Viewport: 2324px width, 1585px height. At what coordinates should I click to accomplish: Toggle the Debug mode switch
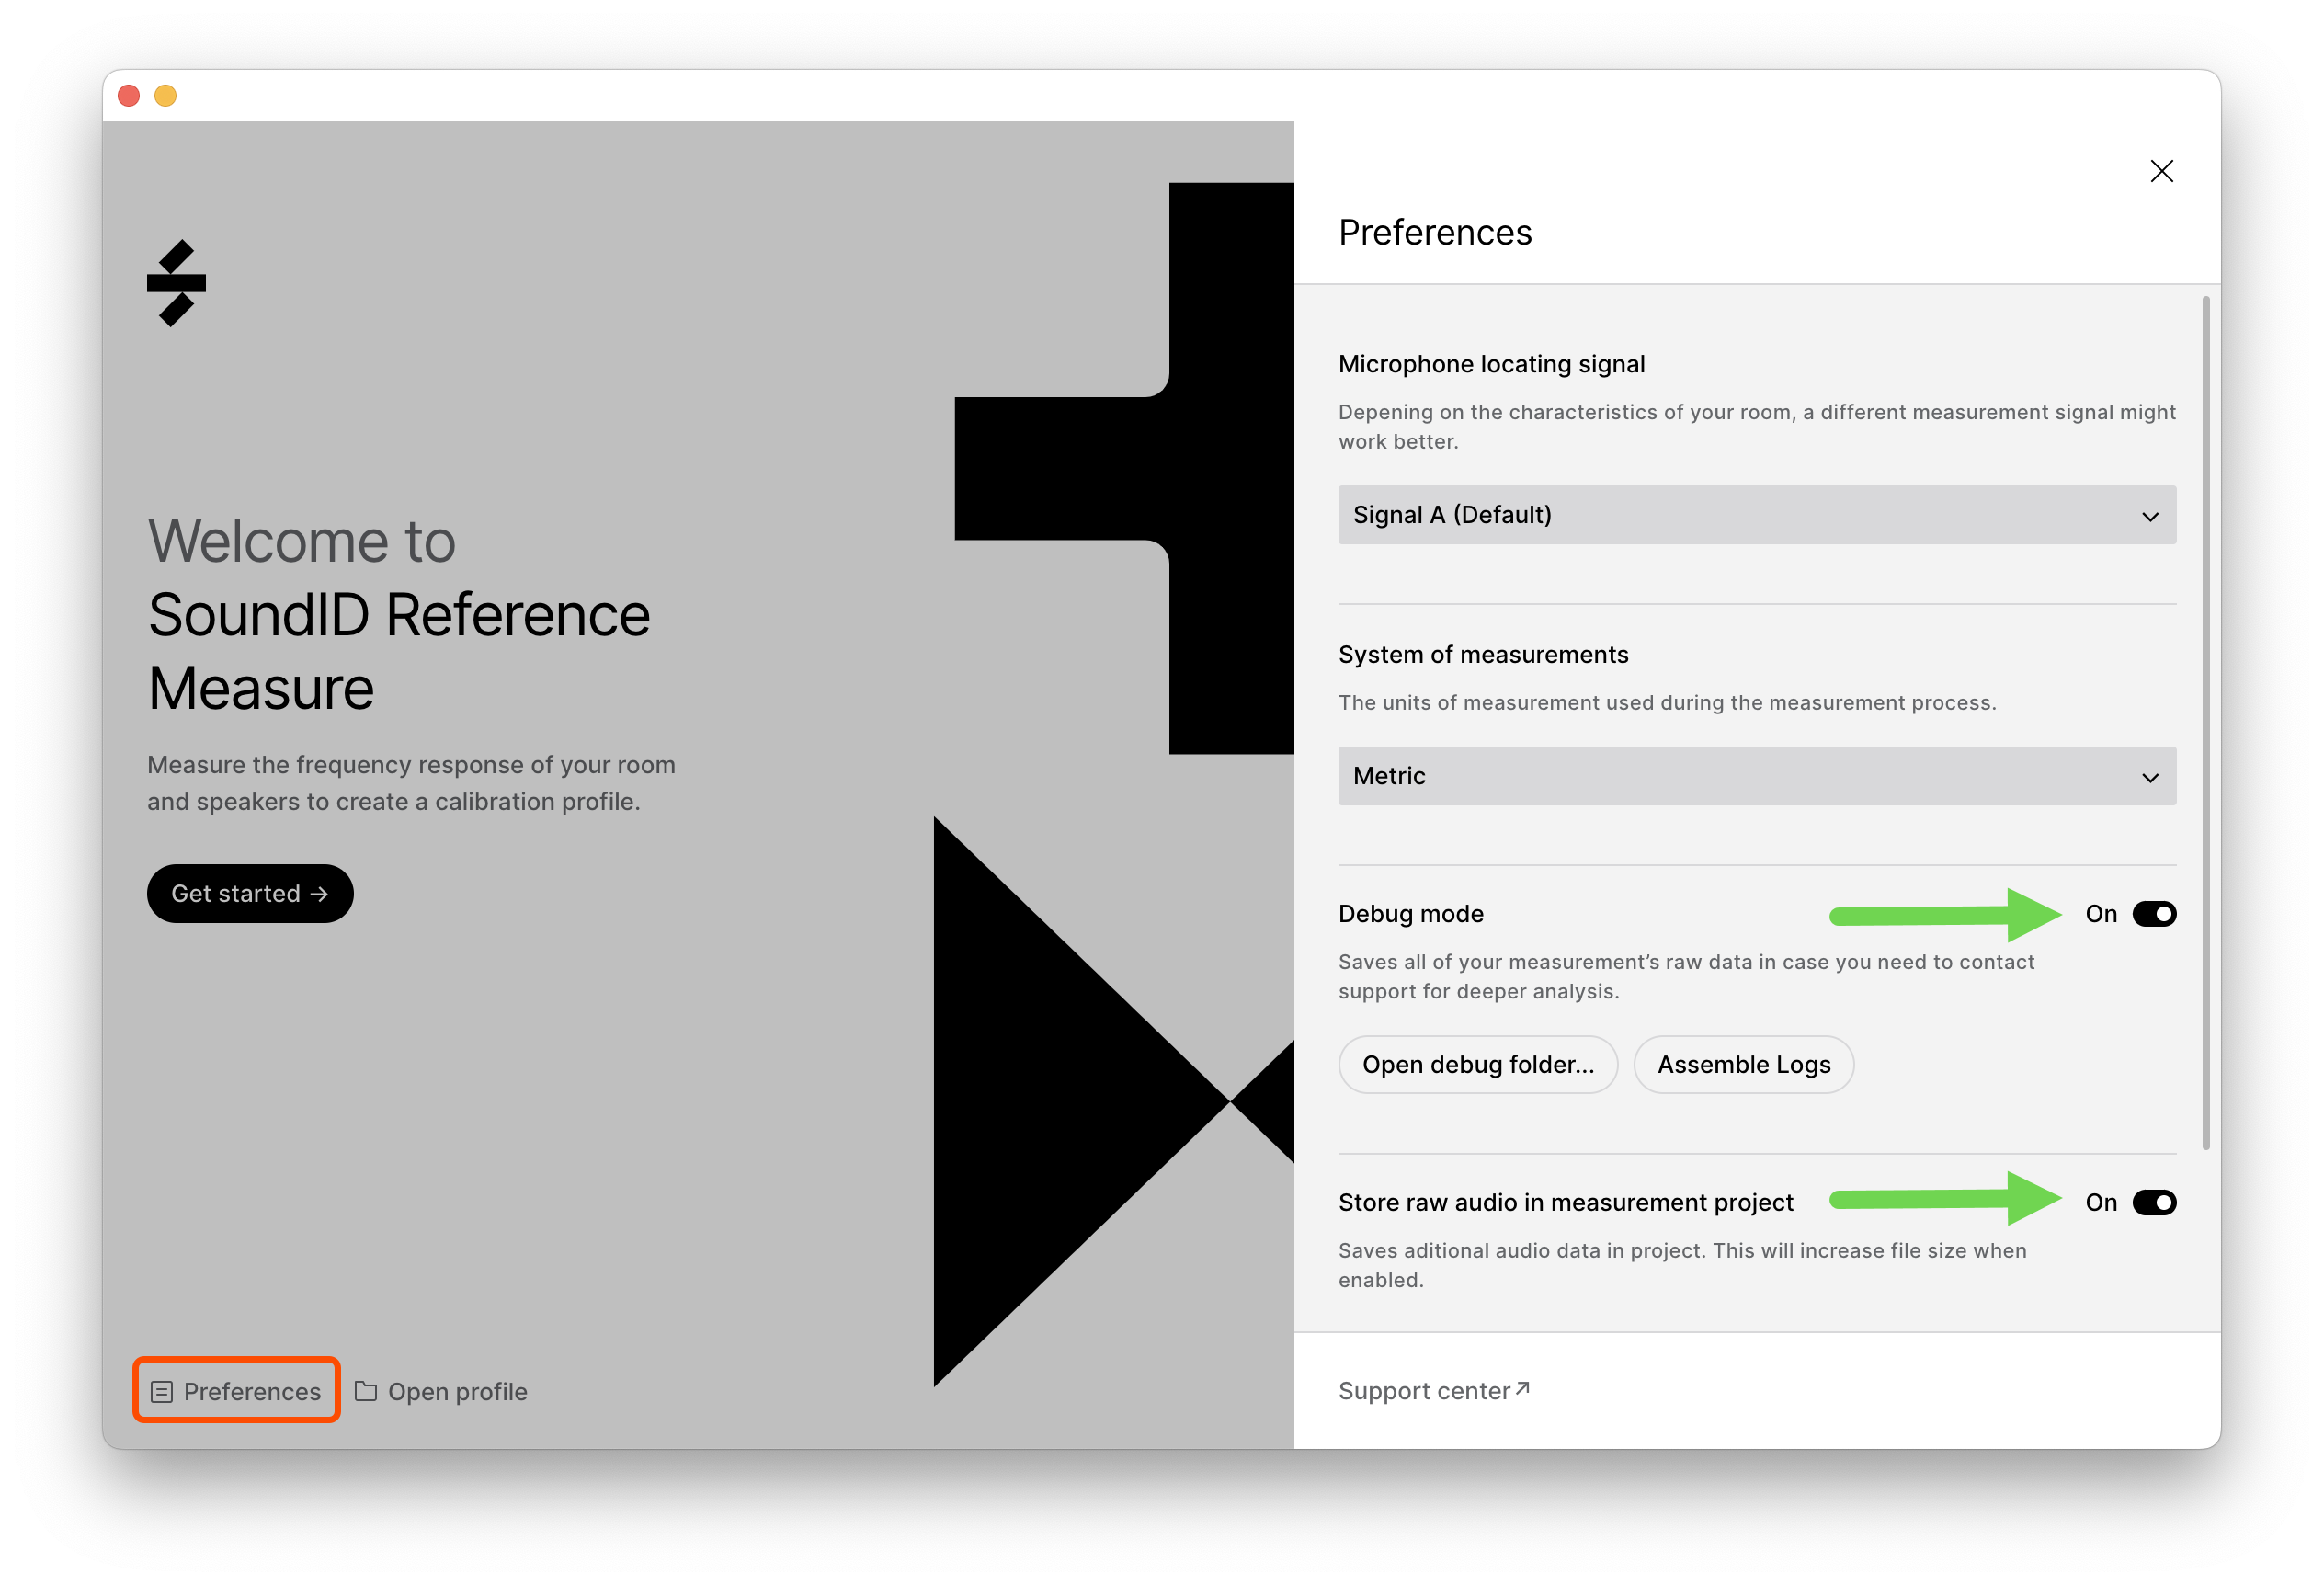(2154, 914)
